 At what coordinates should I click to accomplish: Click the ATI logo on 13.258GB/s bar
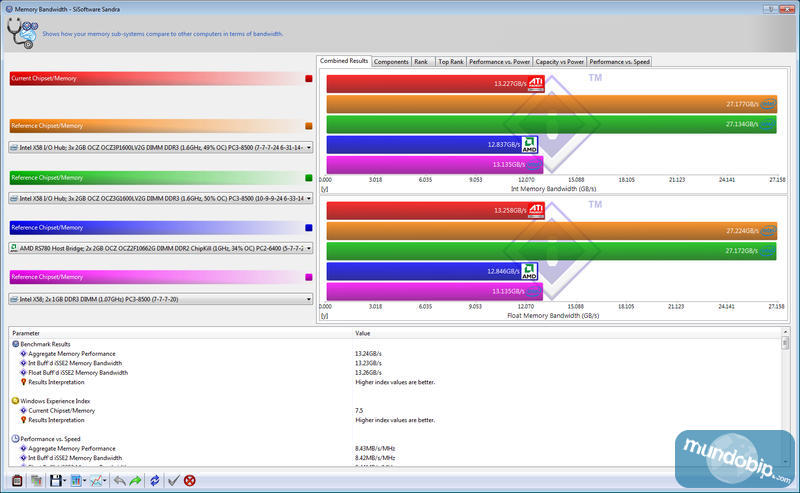tap(536, 210)
